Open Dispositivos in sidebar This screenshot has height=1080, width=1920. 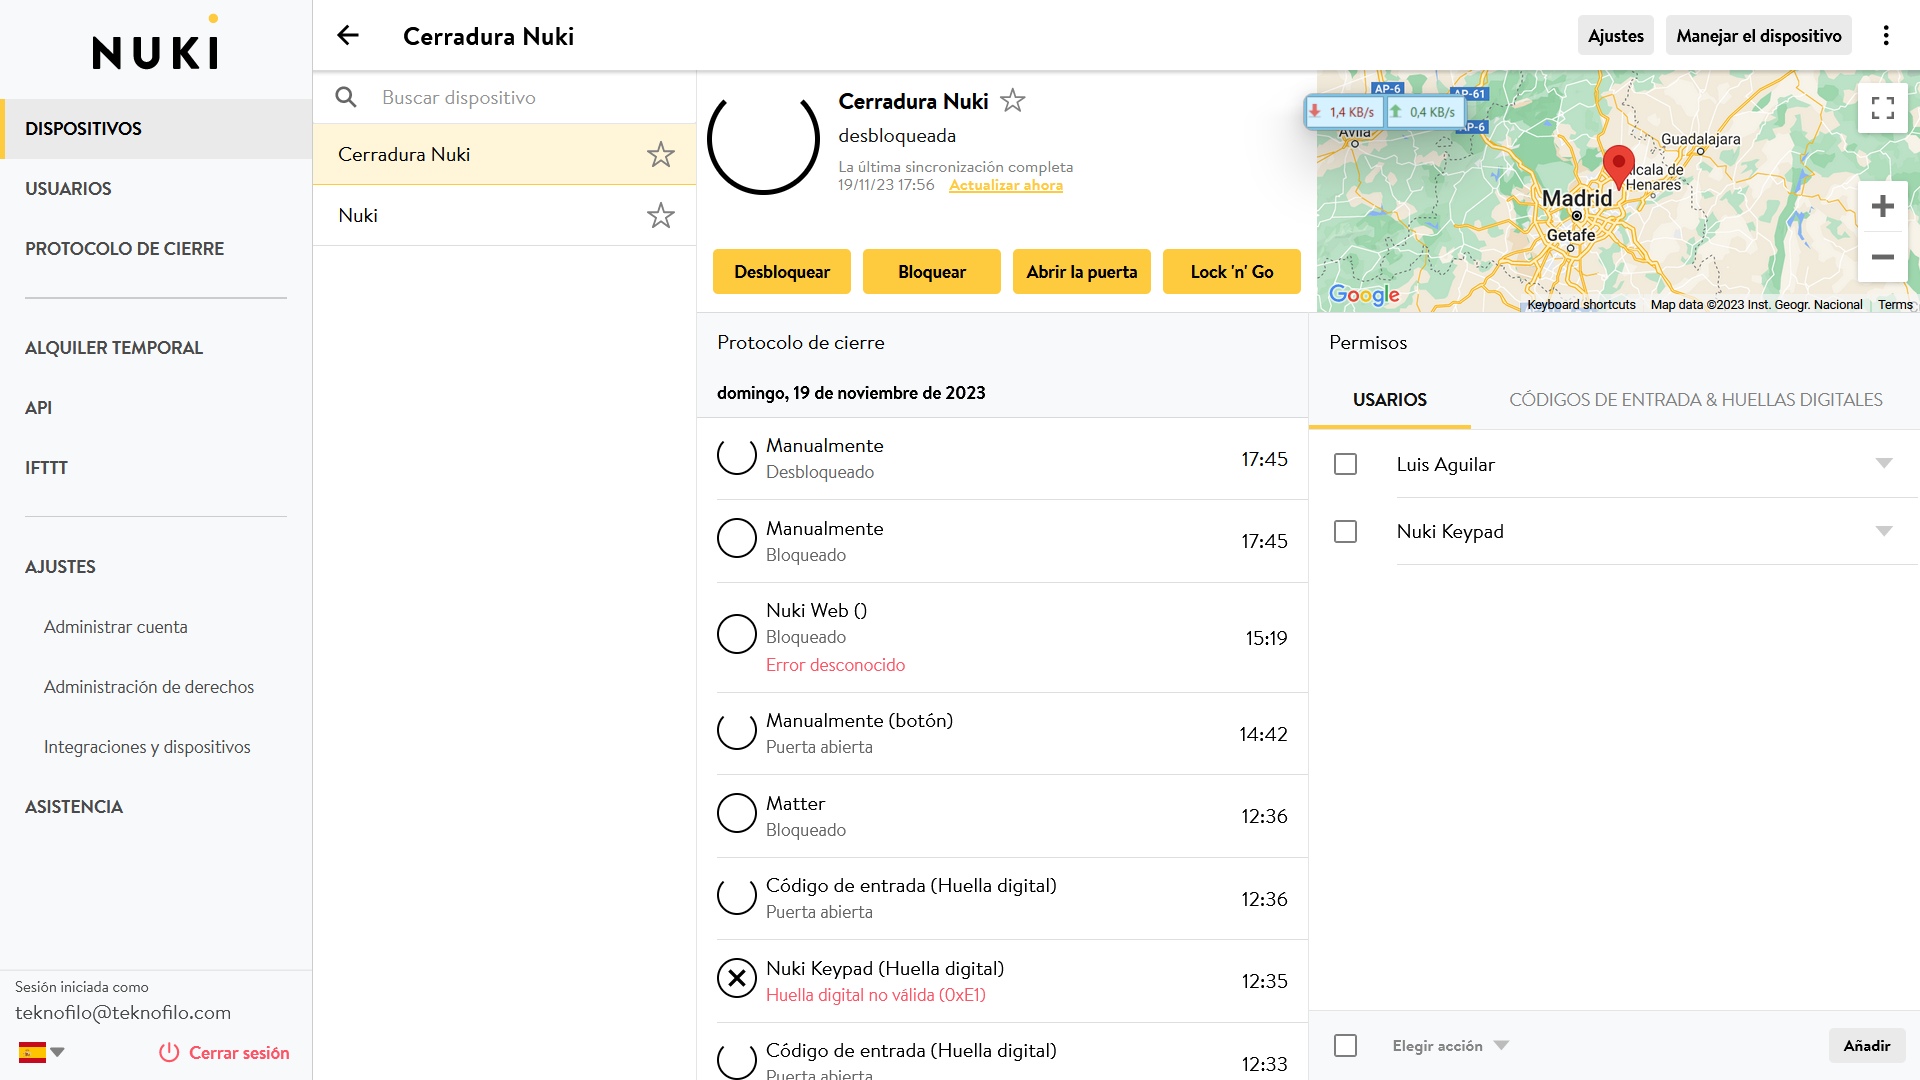156,129
